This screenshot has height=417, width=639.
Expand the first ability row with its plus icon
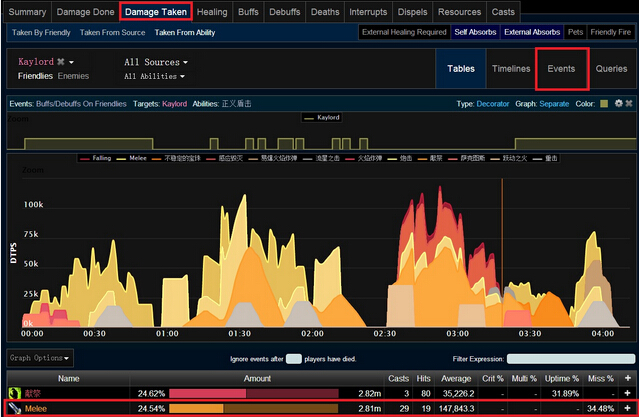tap(627, 393)
